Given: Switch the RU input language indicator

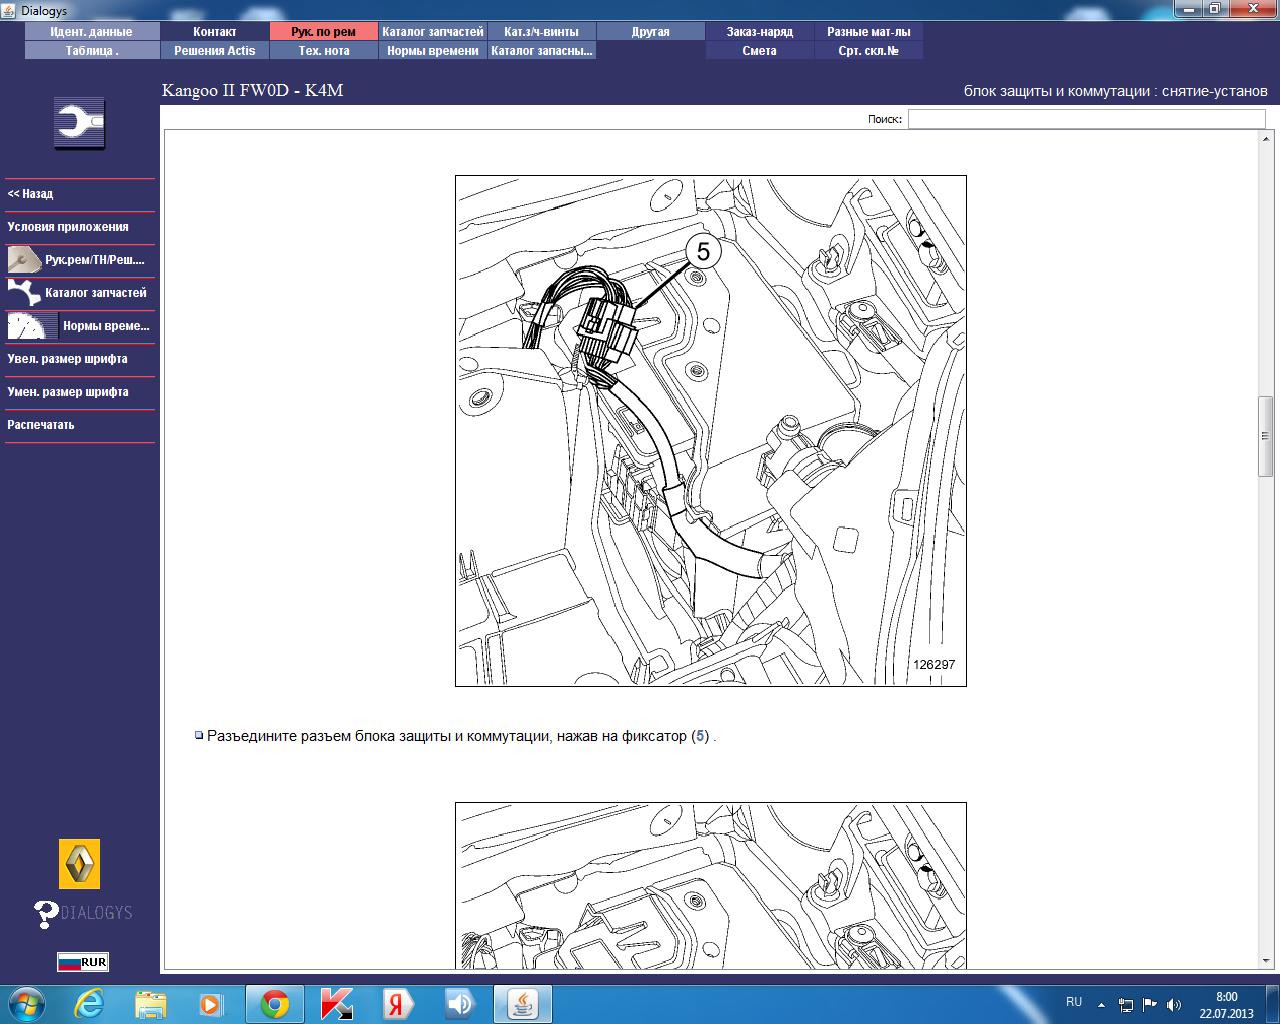Looking at the screenshot, I should point(1074,1002).
